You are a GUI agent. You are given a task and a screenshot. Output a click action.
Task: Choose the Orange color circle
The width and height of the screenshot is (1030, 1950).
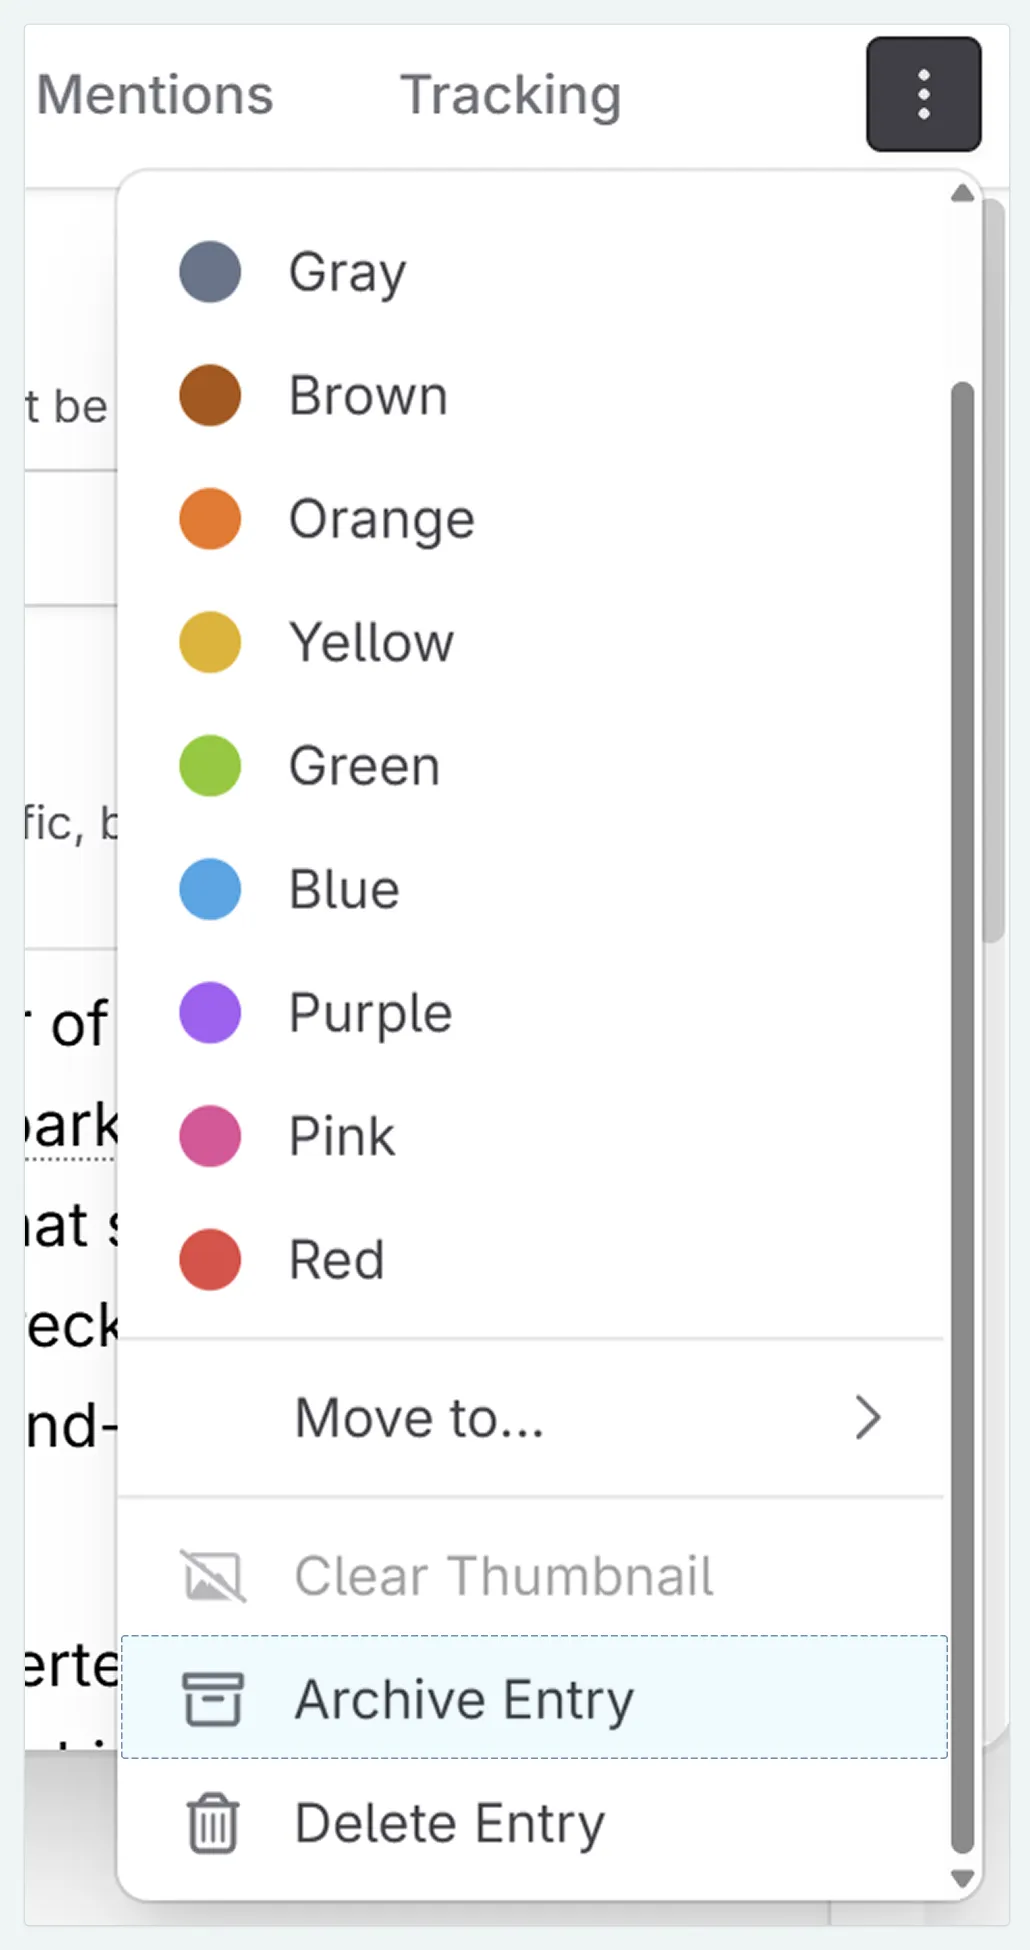[x=210, y=519]
